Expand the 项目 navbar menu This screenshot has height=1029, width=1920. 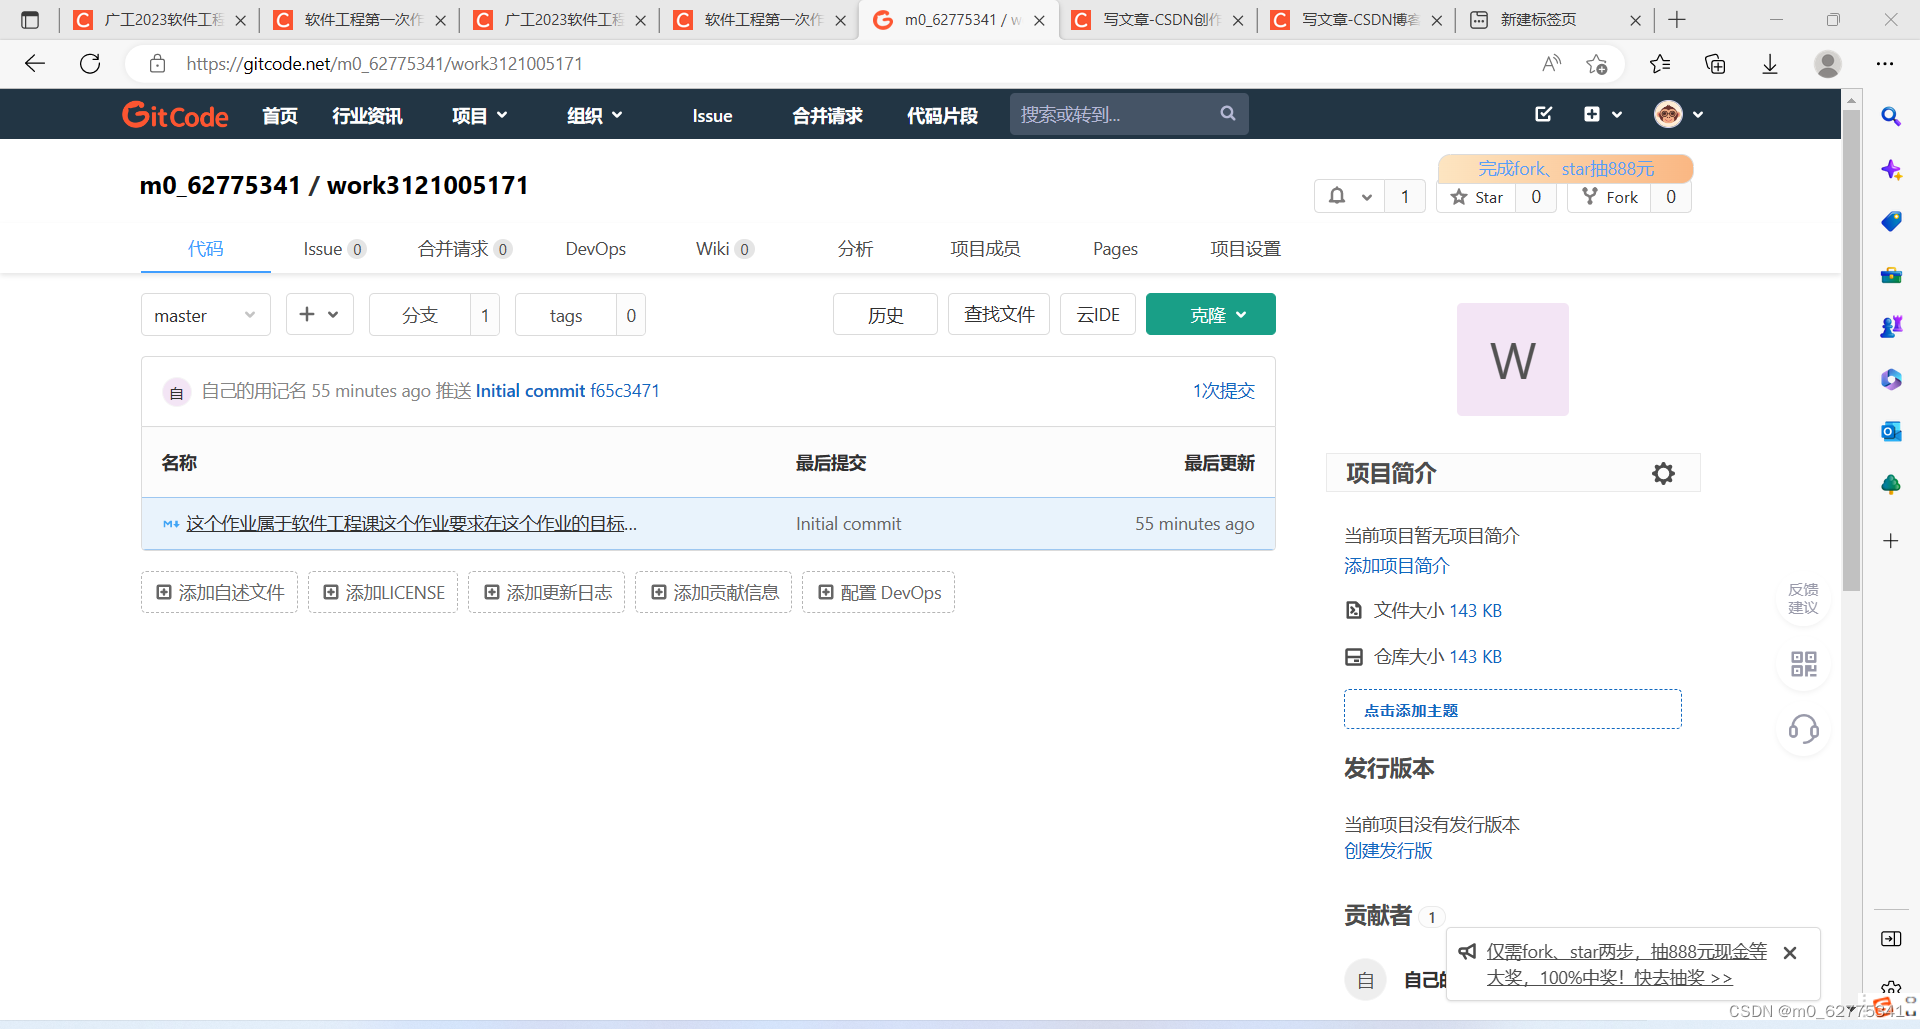coord(479,115)
